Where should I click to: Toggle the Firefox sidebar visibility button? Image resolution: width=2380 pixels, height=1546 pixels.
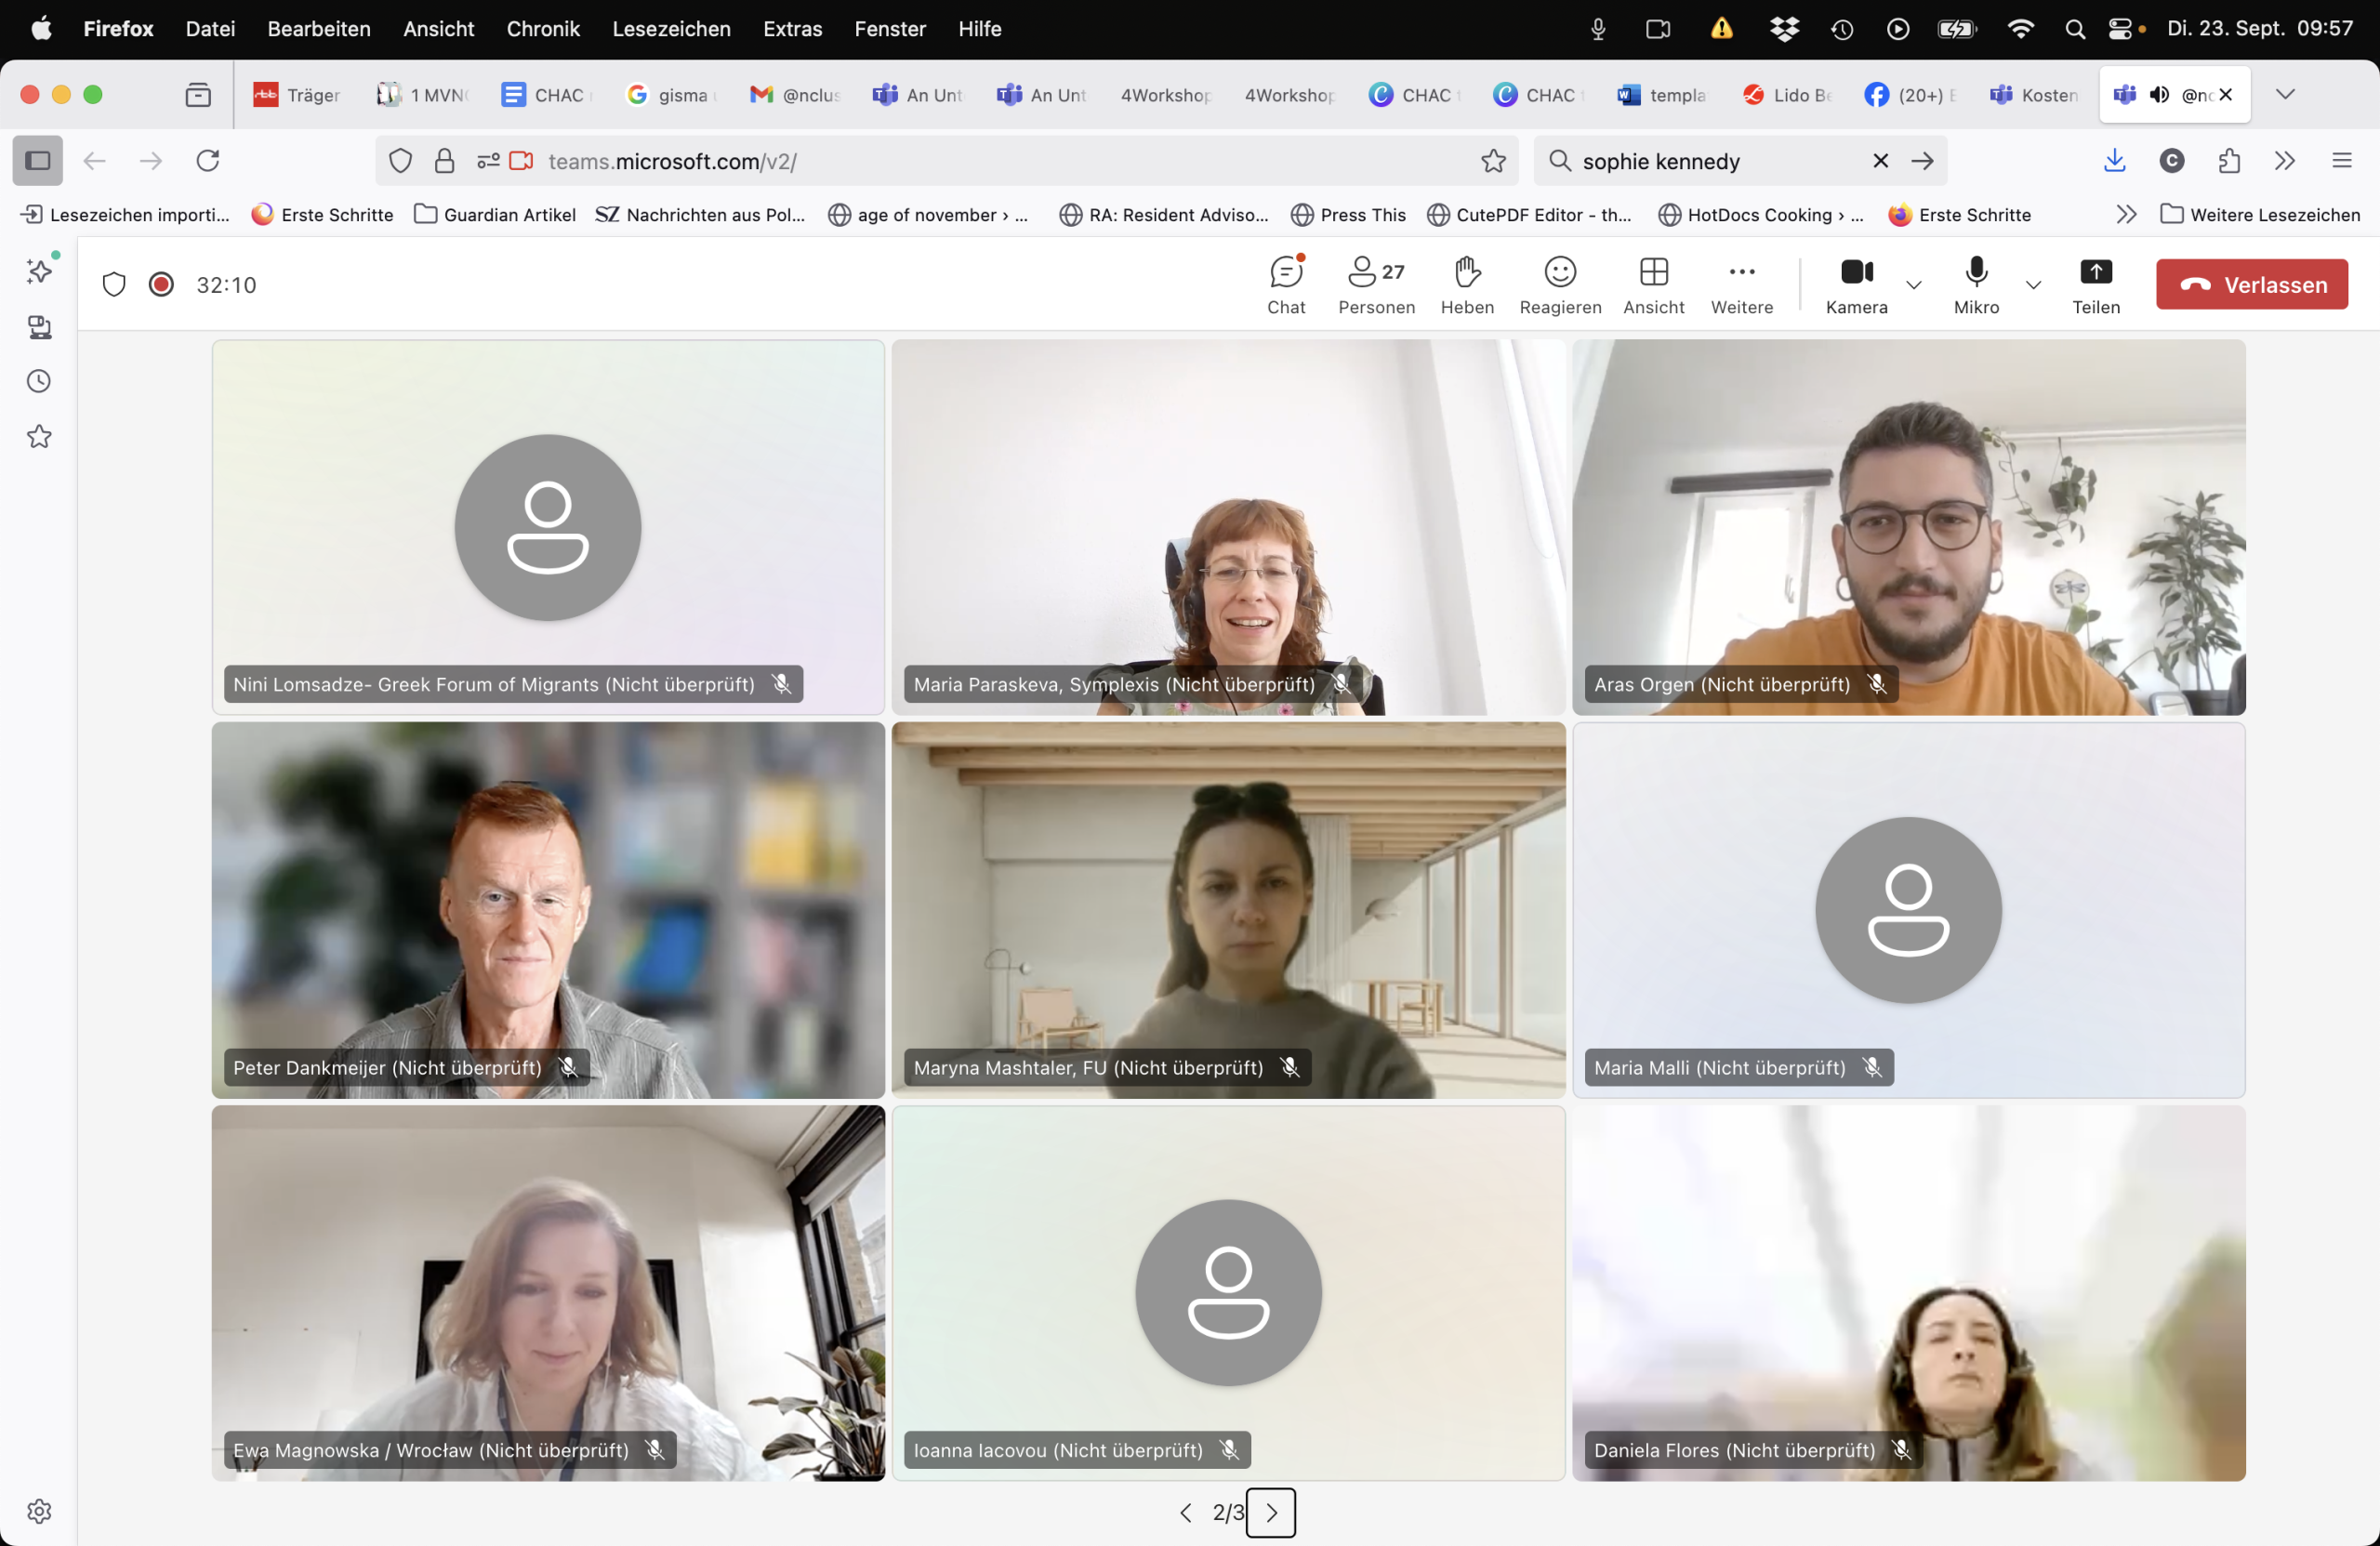click(x=38, y=161)
